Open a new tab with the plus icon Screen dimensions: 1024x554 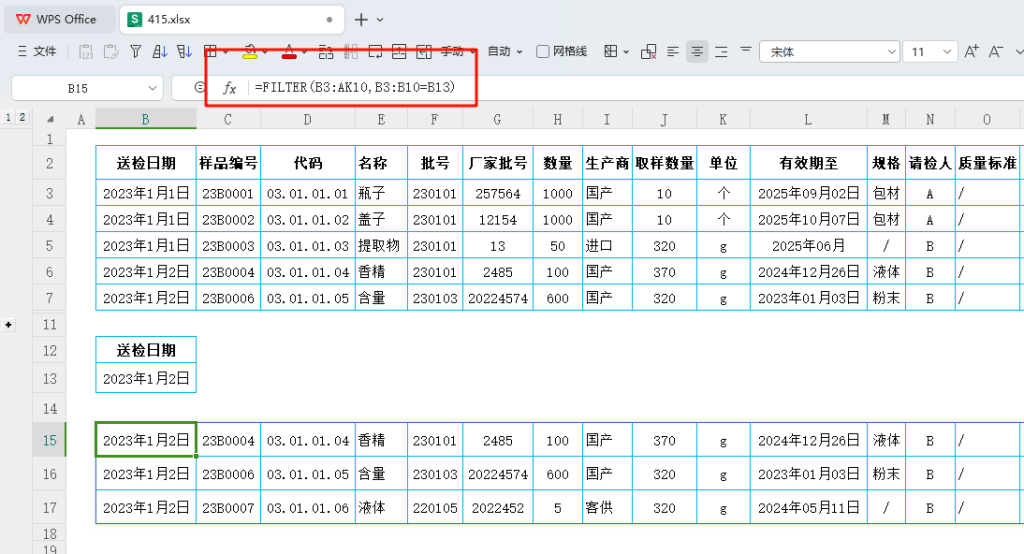[x=360, y=20]
